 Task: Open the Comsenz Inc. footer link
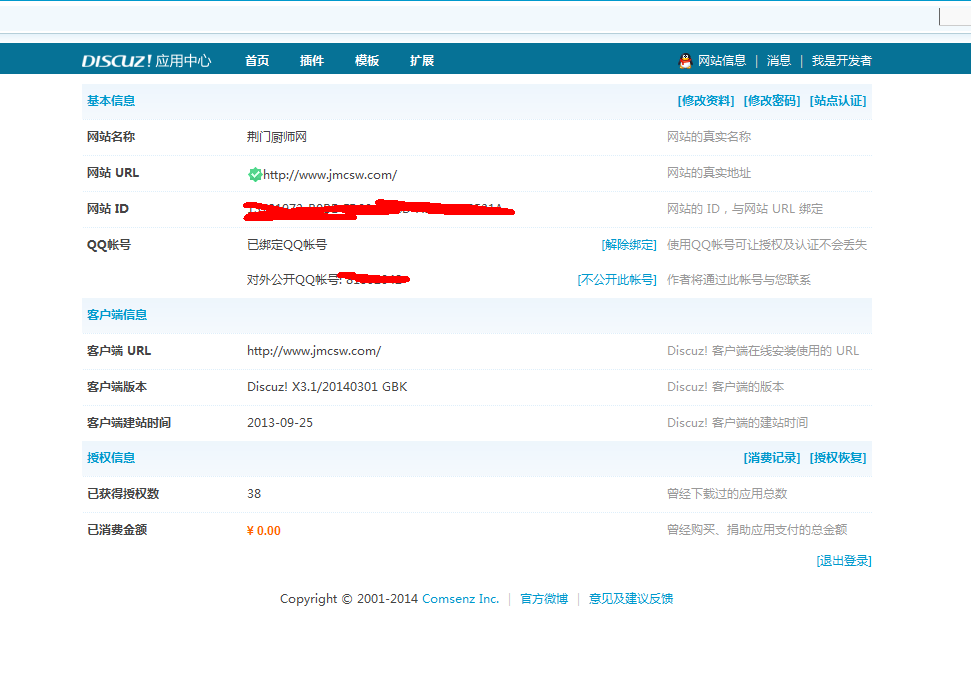(460, 599)
